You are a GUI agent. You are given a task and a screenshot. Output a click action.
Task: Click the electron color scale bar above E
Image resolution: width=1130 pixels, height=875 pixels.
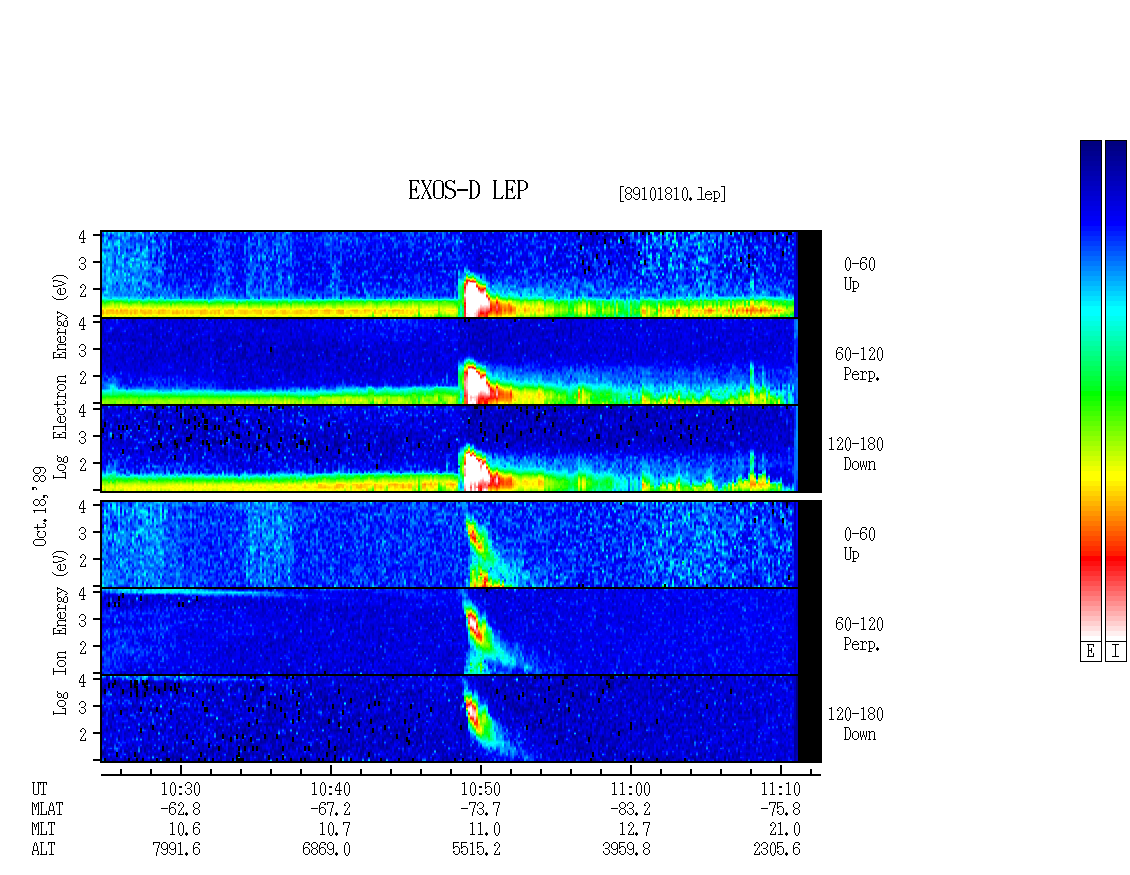[x=1090, y=390]
